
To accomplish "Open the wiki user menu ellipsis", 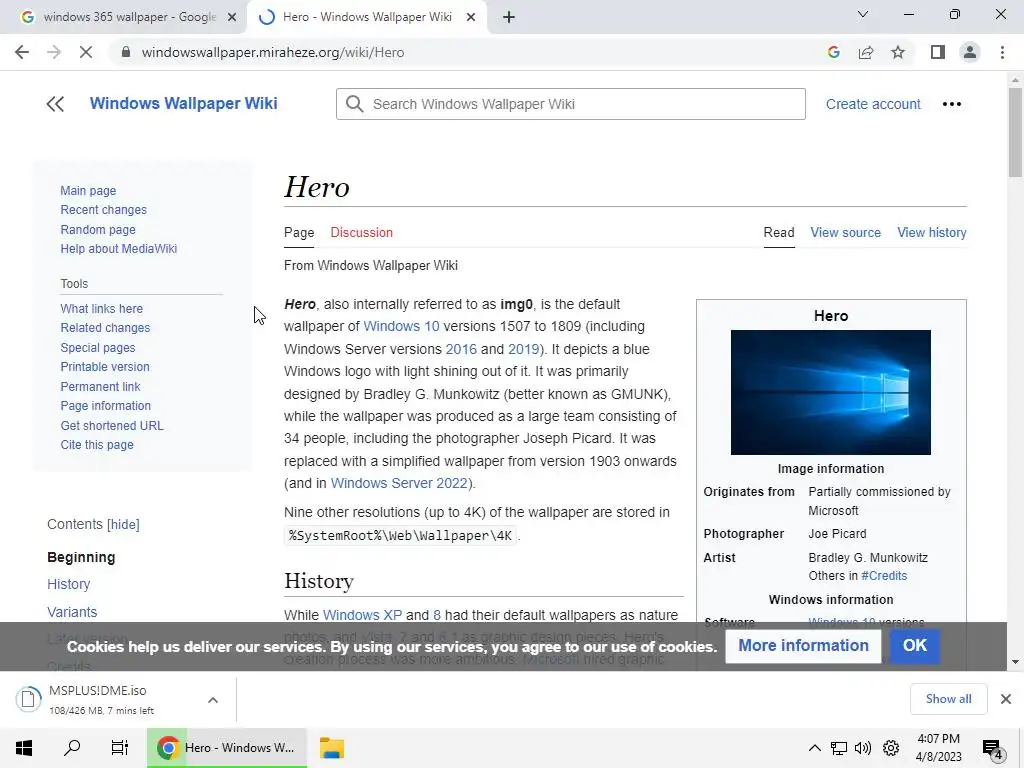I will click(952, 104).
